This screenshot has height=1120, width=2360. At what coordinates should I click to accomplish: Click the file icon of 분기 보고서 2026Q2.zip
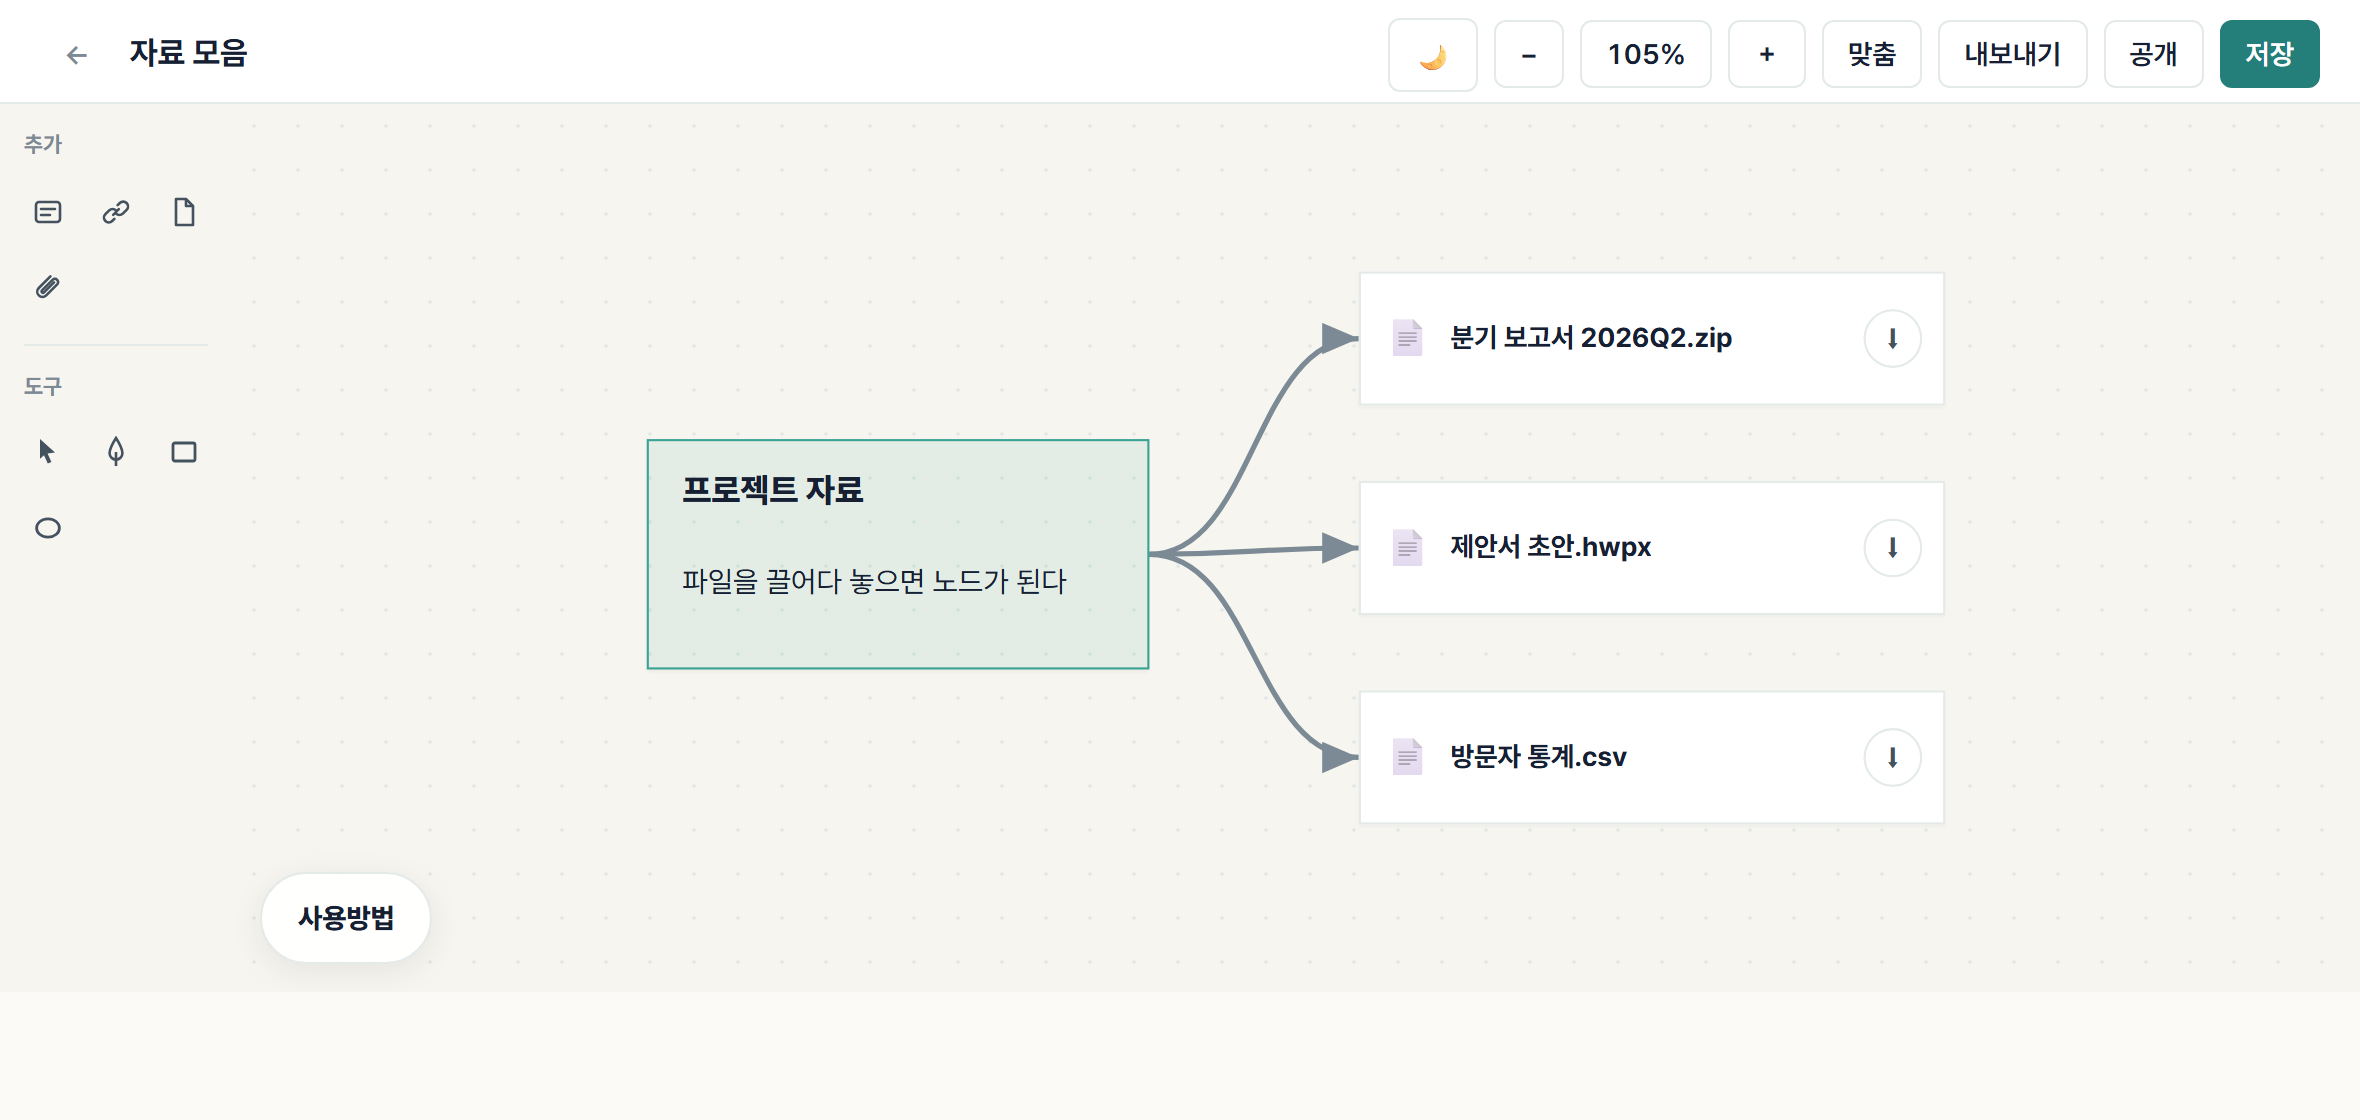[x=1408, y=338]
